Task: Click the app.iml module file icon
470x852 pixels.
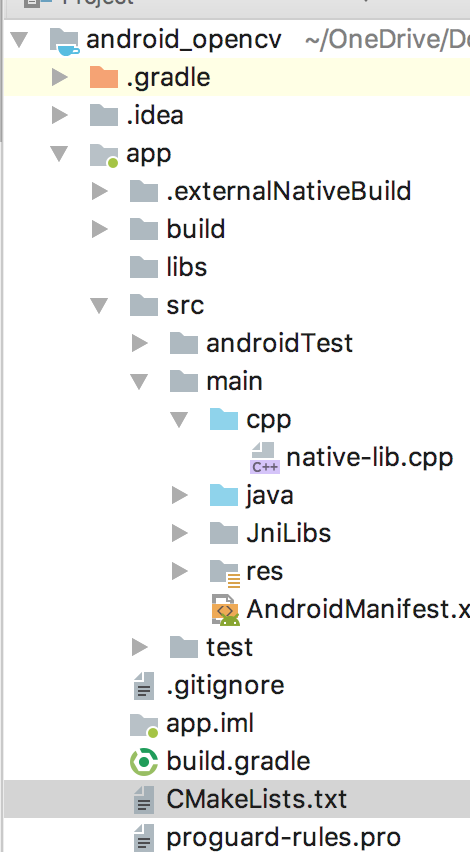Action: 144,725
